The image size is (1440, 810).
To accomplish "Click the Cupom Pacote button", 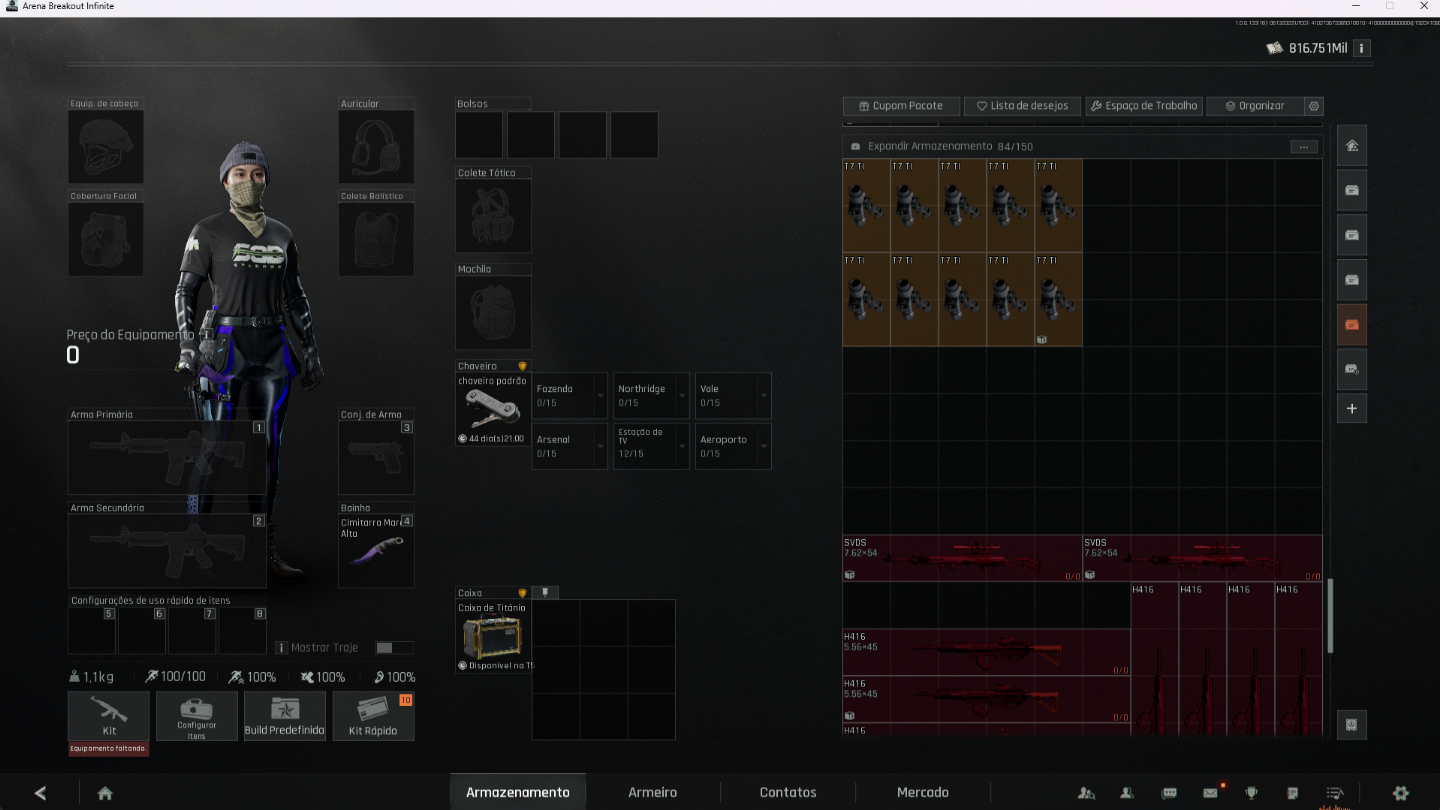I will pyautogui.click(x=901, y=106).
